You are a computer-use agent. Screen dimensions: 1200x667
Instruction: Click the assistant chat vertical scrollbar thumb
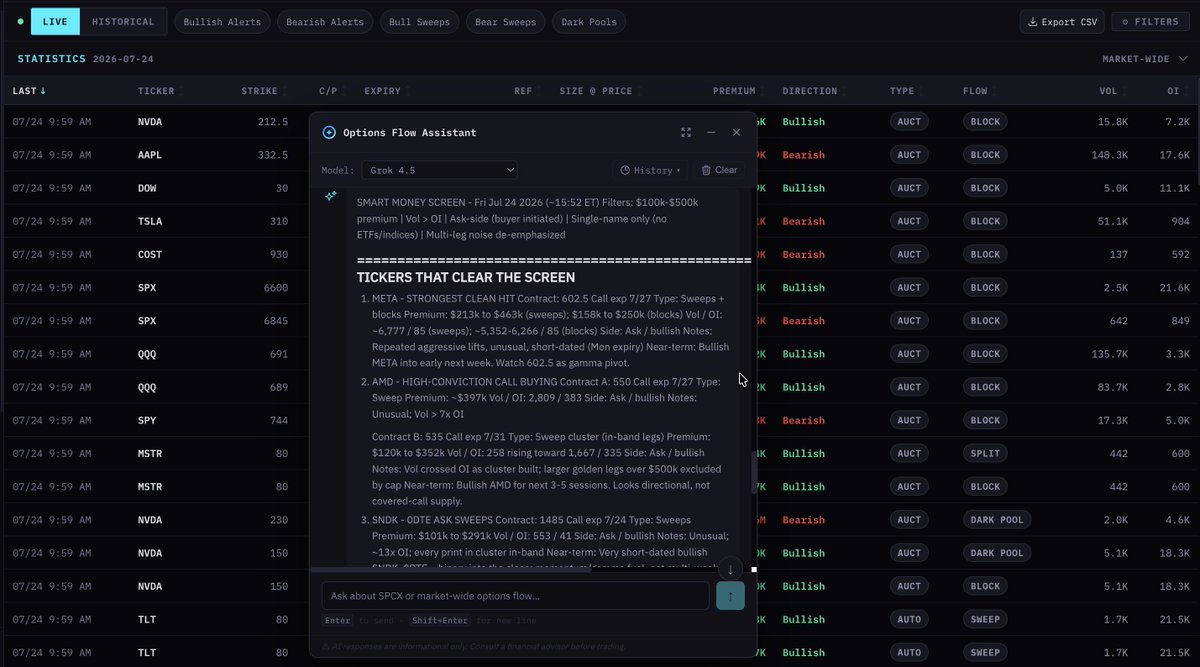[x=753, y=472]
